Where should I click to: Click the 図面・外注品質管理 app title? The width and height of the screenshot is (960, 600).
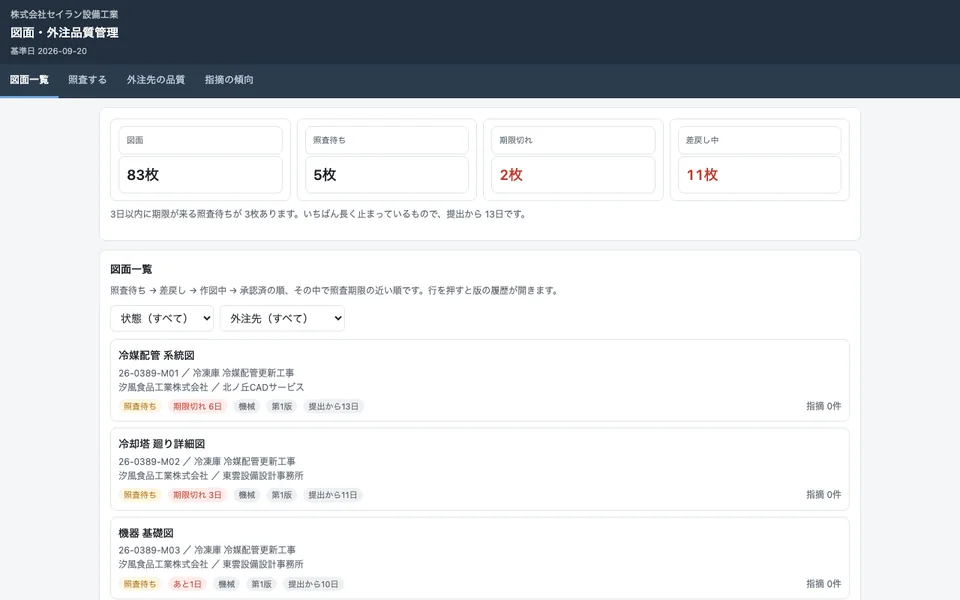point(64,33)
